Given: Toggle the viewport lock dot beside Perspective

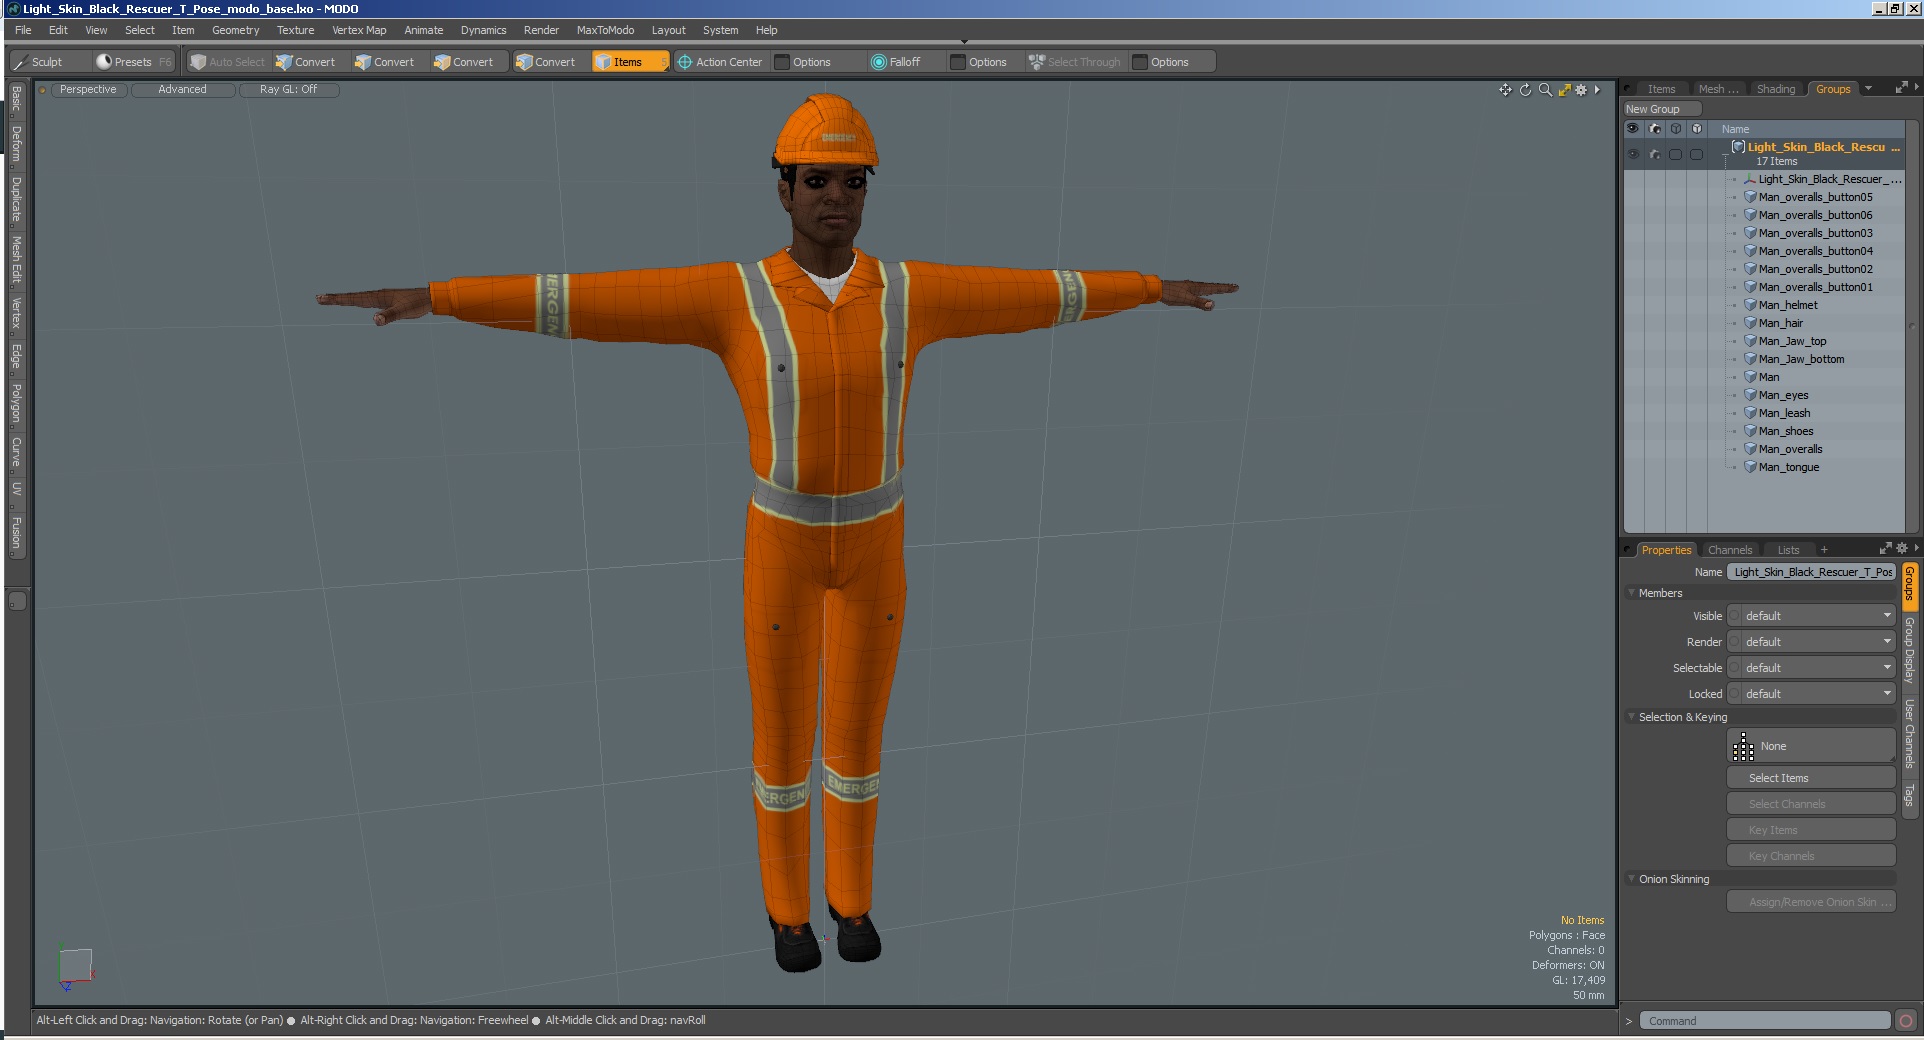Looking at the screenshot, I should (43, 90).
